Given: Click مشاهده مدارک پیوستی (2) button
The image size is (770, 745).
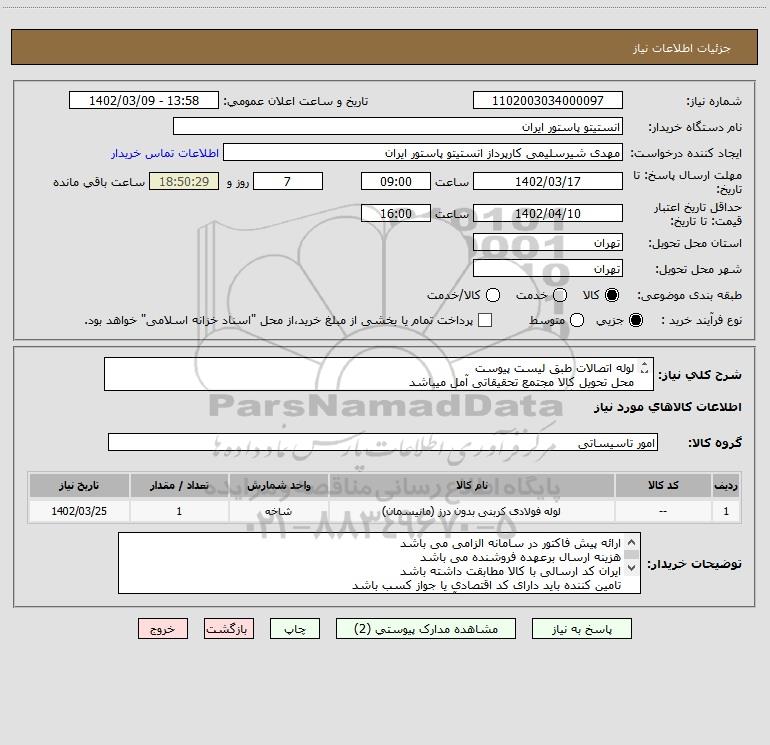Looking at the screenshot, I should click(x=426, y=629).
